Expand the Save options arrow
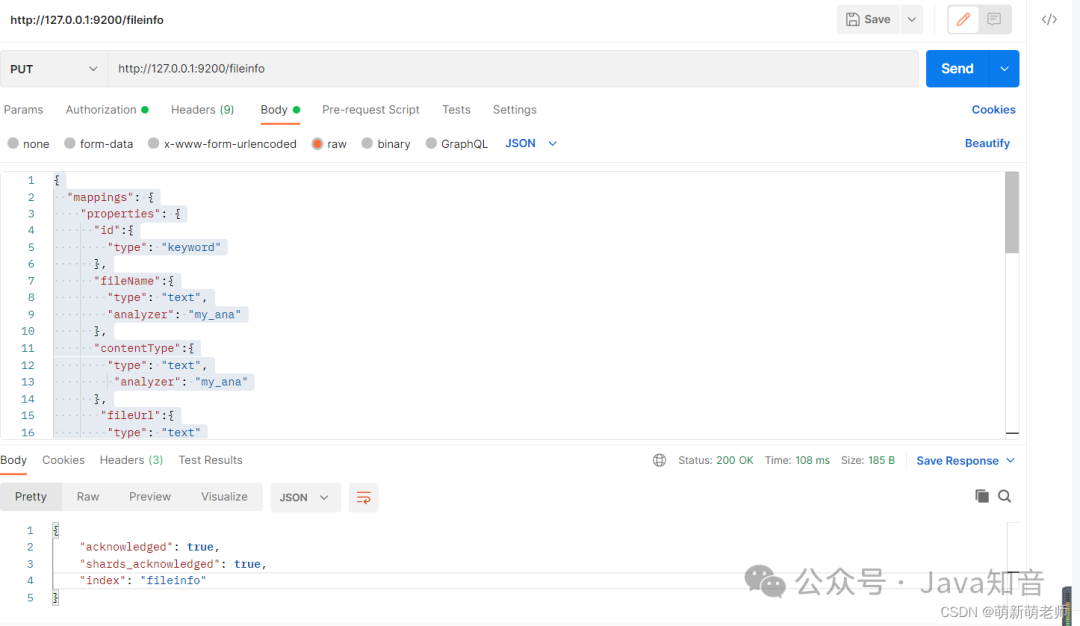1080x626 pixels. (x=911, y=19)
